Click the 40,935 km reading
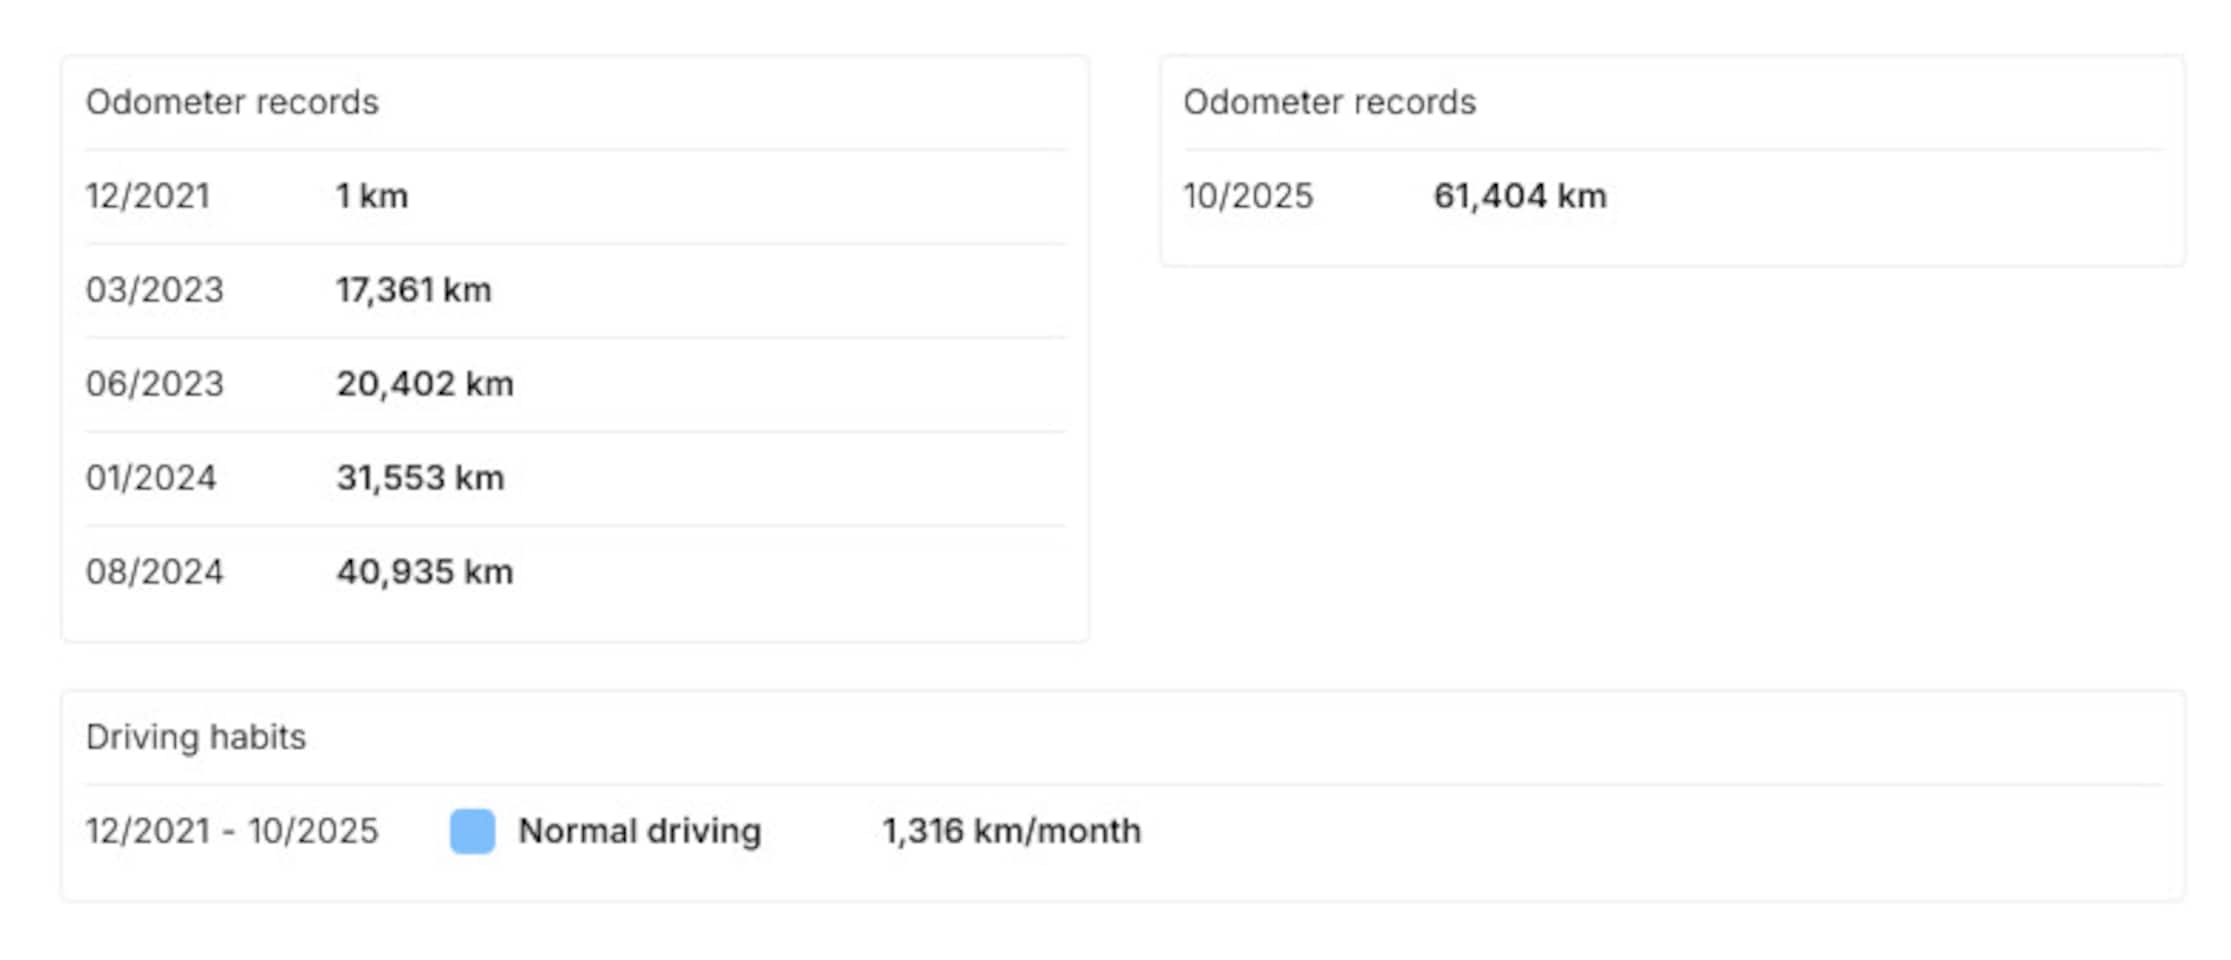The image size is (2231, 960). coord(425,572)
